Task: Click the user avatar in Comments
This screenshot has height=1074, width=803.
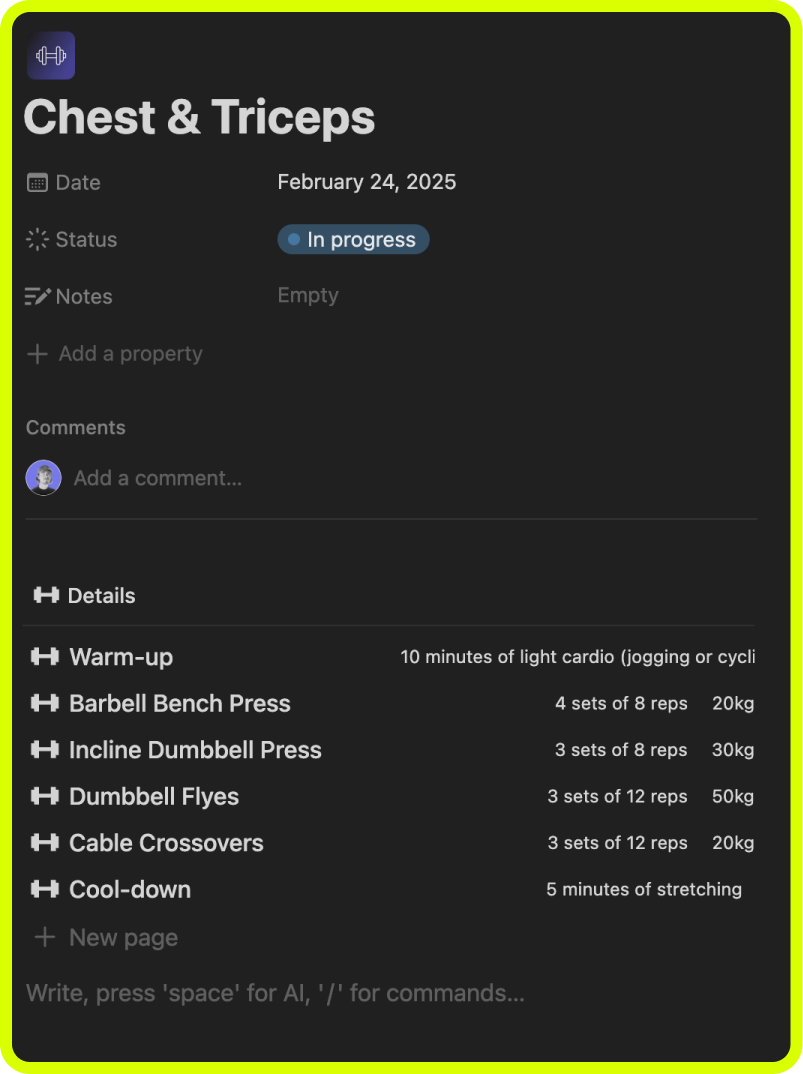Action: pos(43,478)
